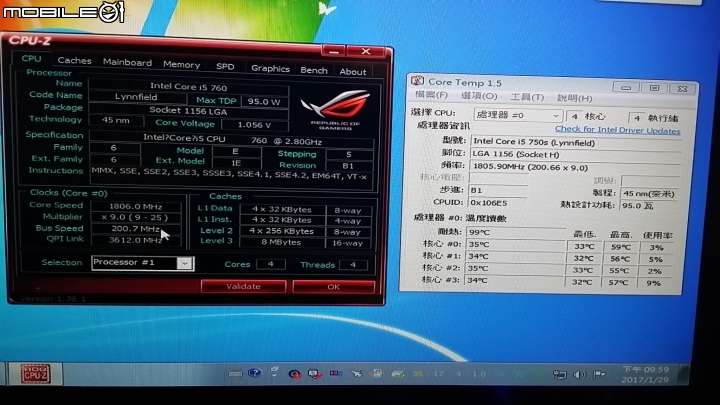Click the Level 3 cache value 8 MBytes
Image resolution: width=720 pixels, height=405 pixels.
click(x=281, y=242)
